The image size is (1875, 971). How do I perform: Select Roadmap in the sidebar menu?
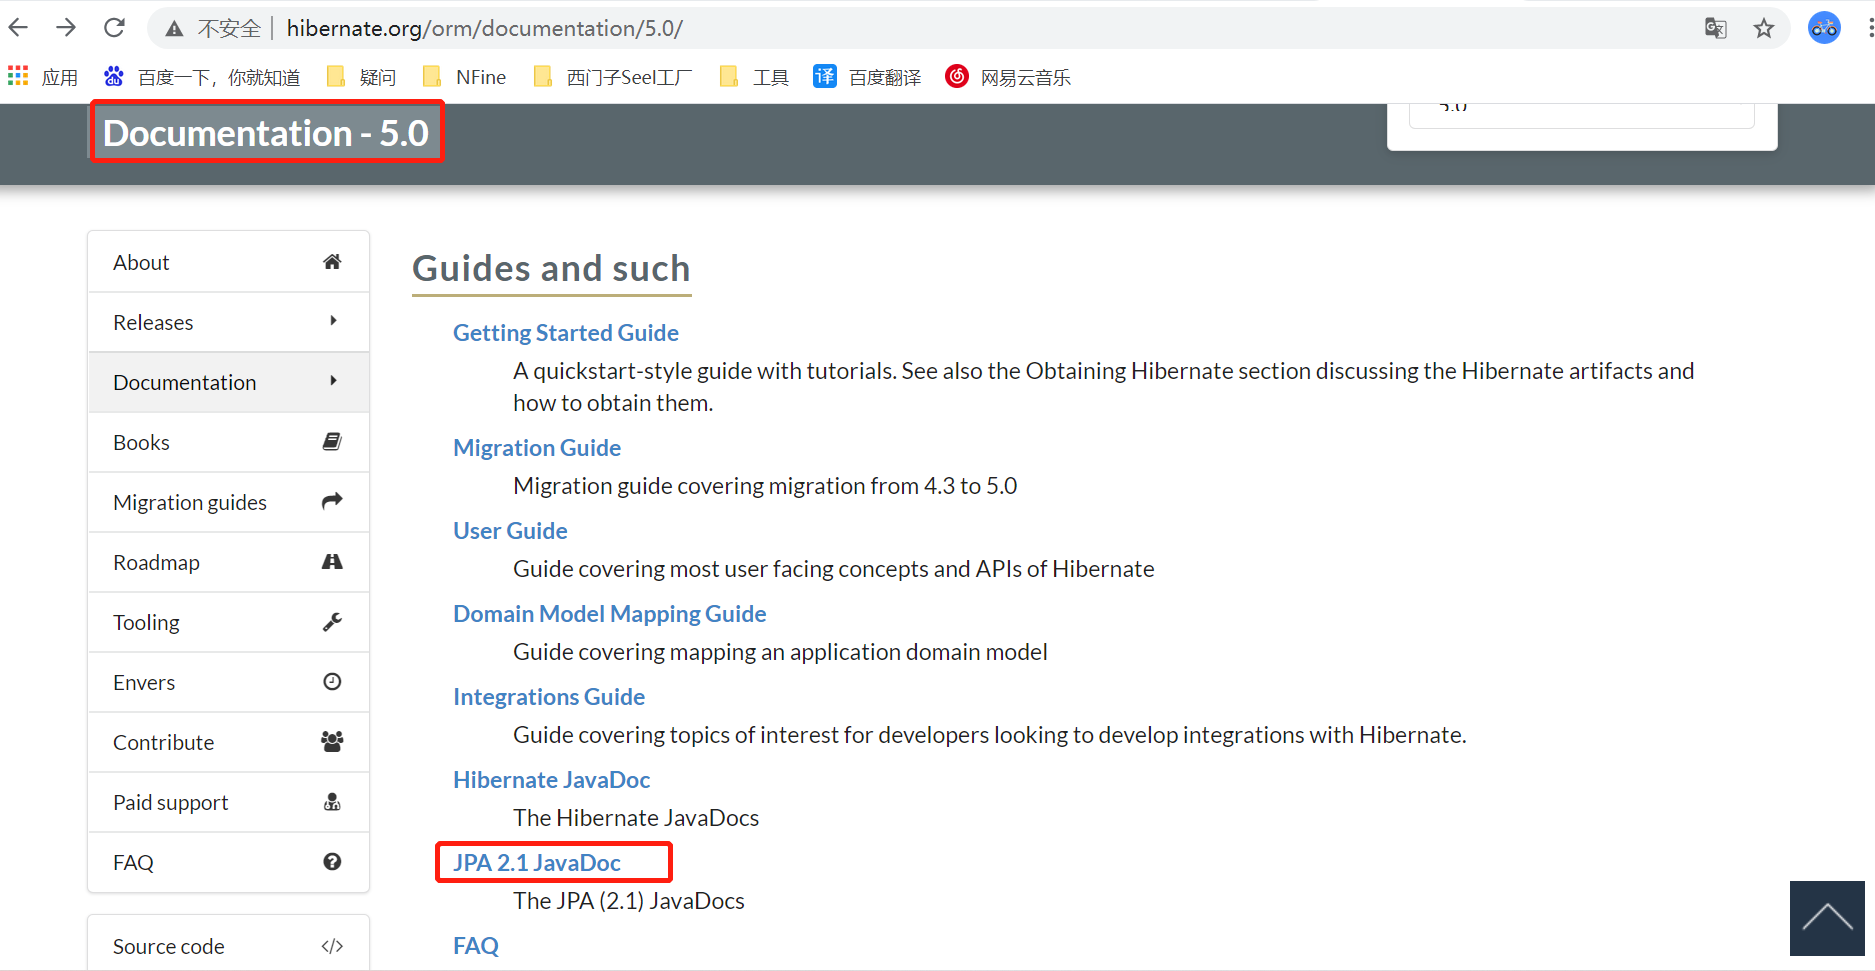coord(229,562)
